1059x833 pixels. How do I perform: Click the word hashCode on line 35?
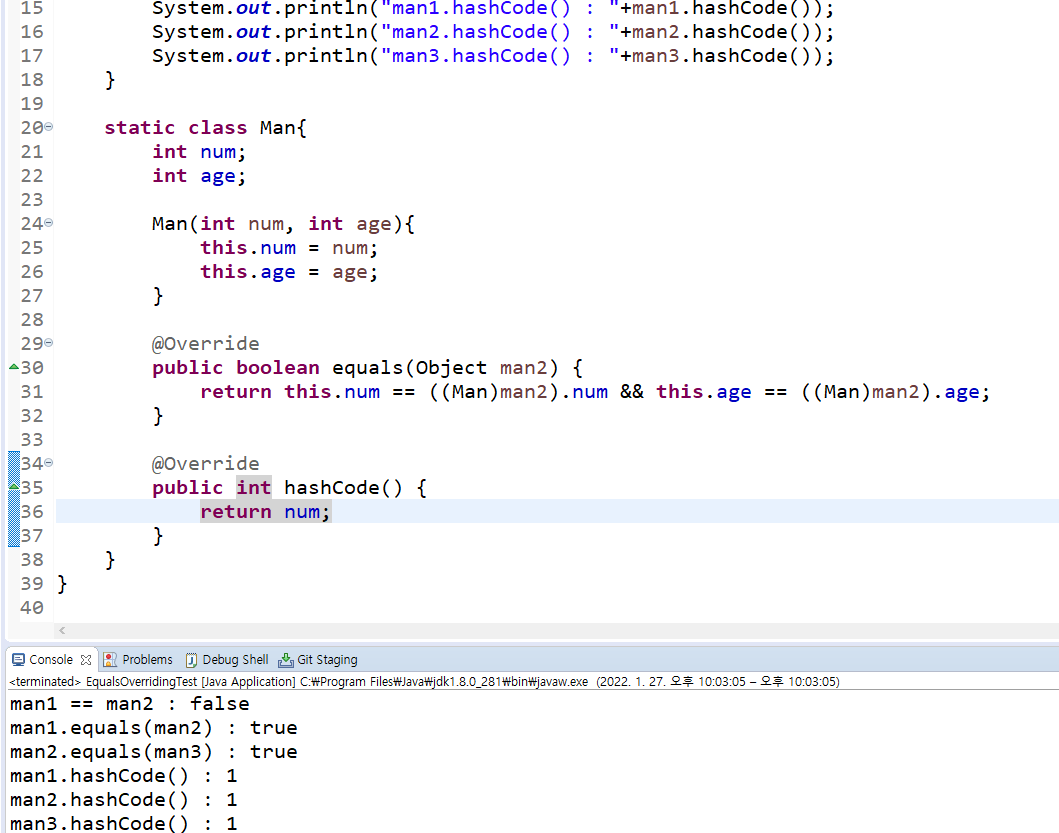pos(332,488)
